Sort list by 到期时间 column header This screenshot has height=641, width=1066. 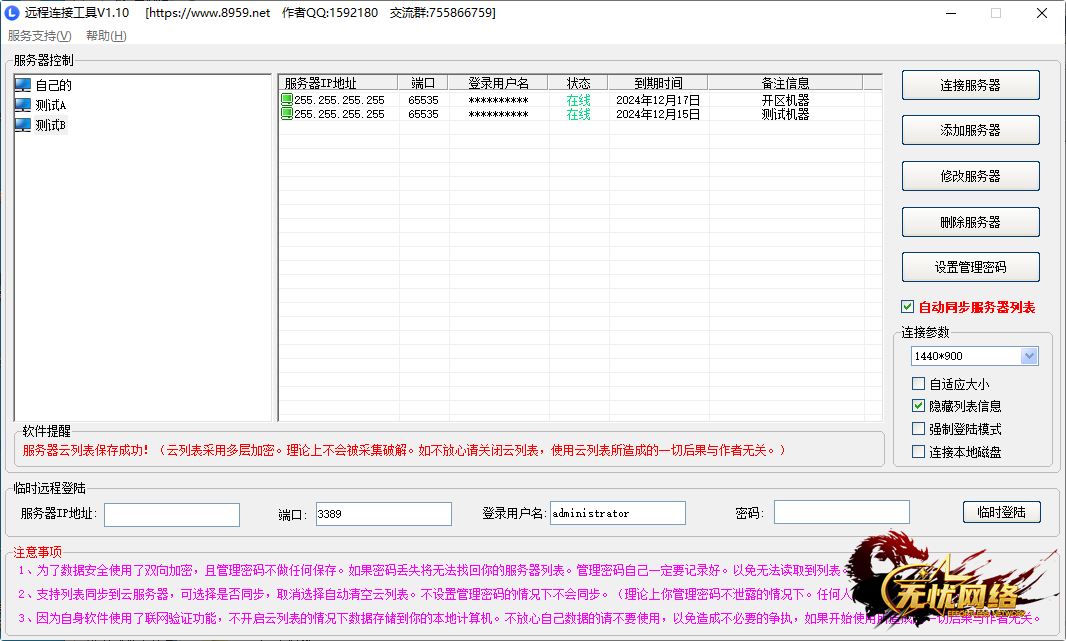(658, 83)
